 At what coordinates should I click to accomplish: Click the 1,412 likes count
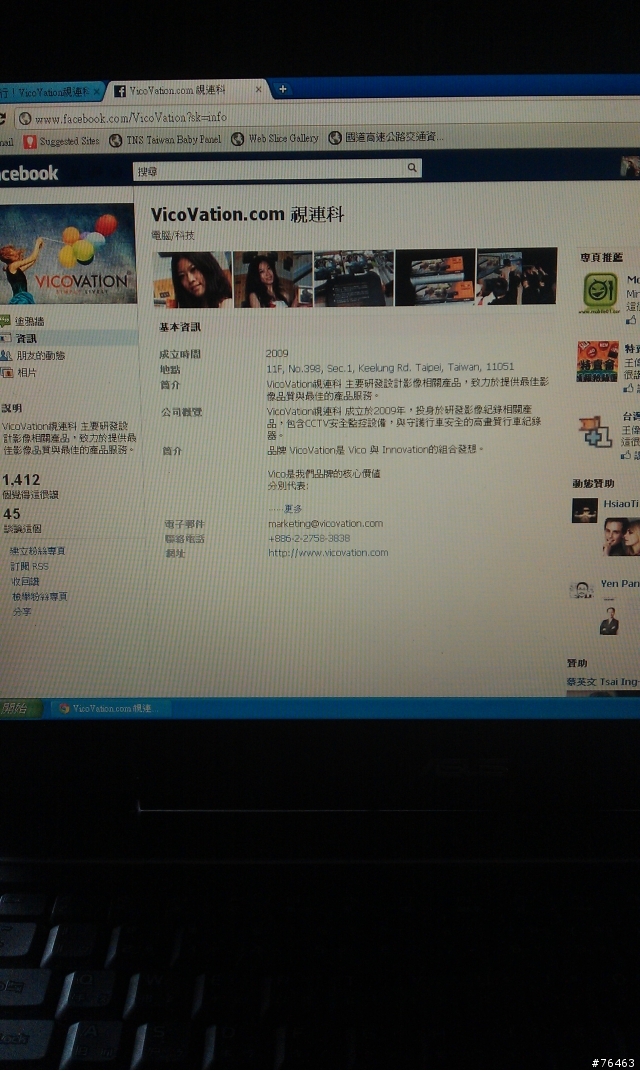click(21, 480)
